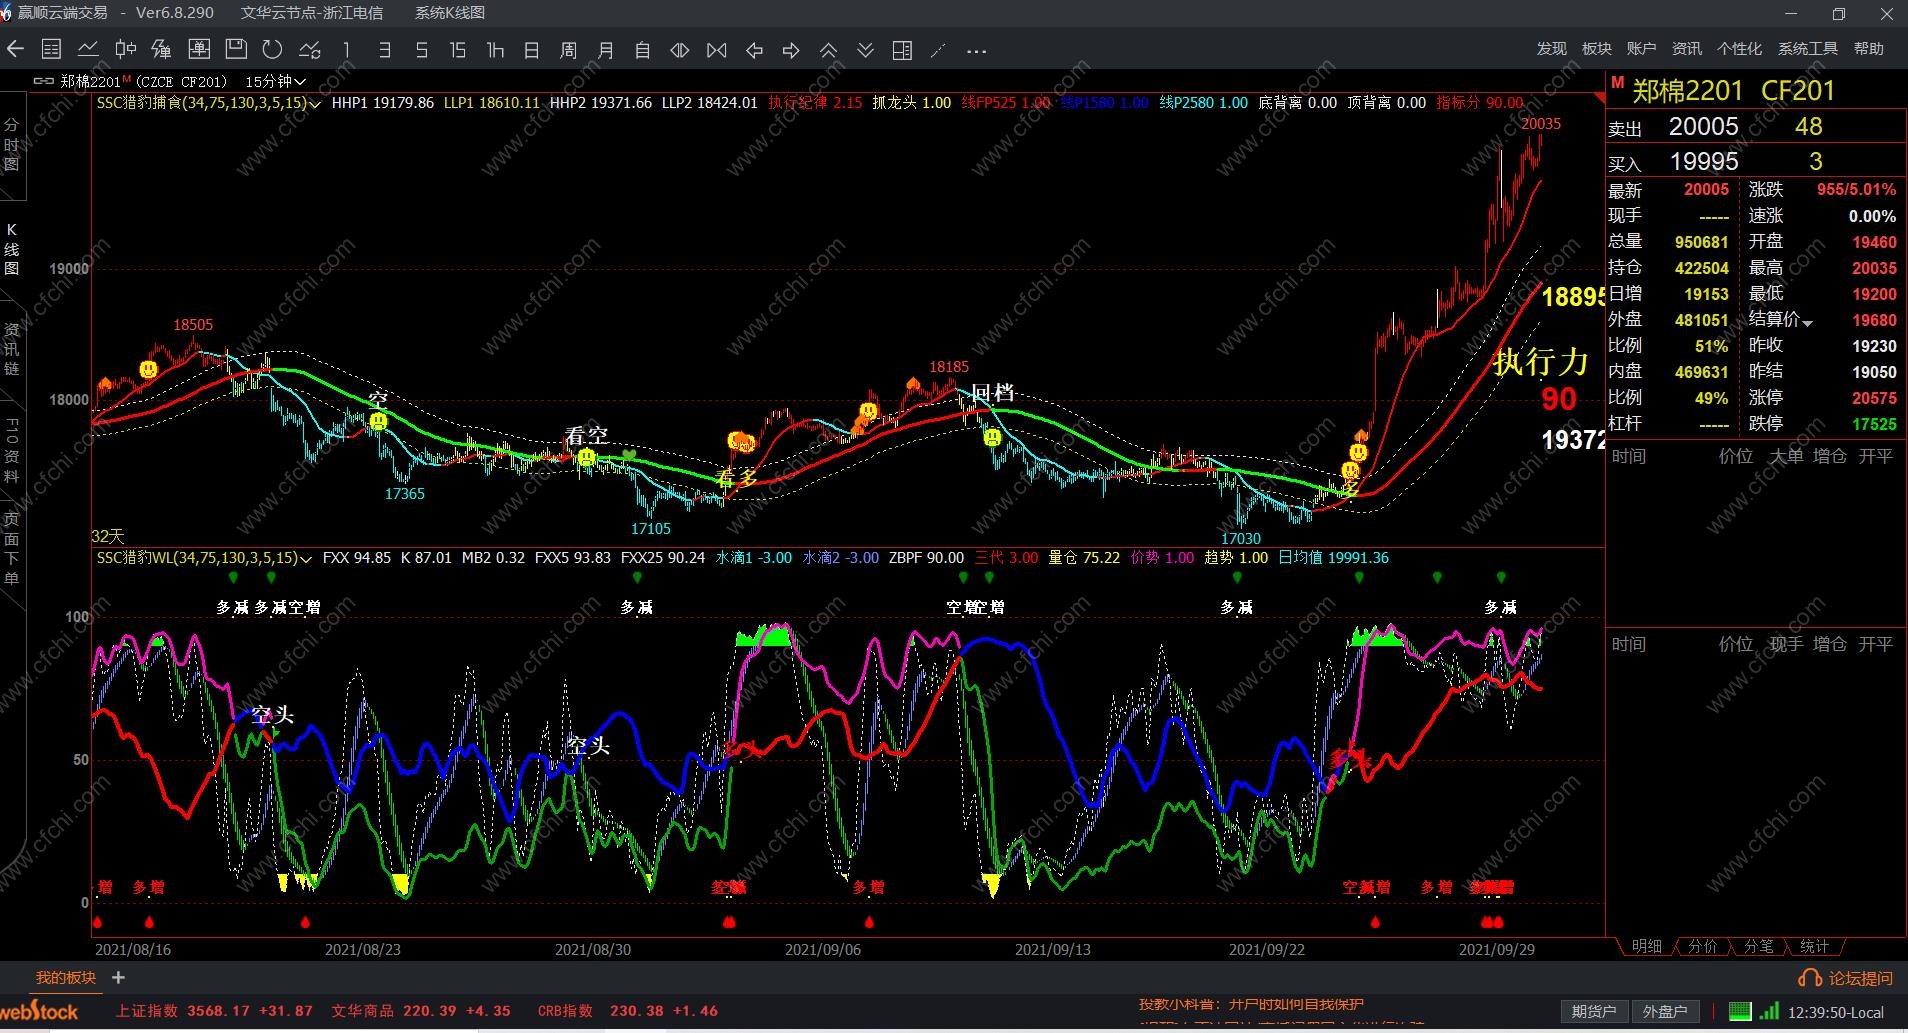1908x1033 pixels.
Task: Select the 周 weekly period button
Action: tap(568, 50)
